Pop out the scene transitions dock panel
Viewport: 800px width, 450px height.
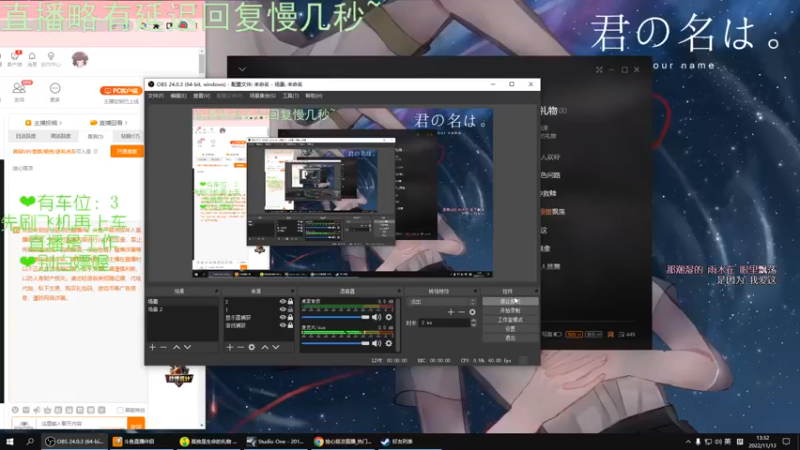[x=475, y=291]
